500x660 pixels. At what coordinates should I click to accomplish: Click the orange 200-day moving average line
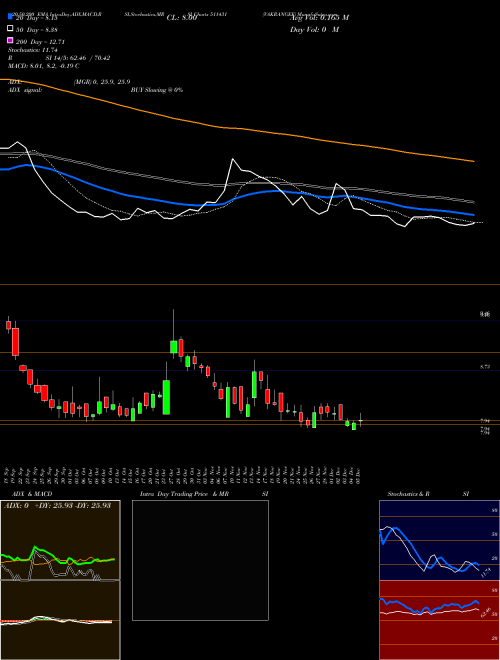click(236, 128)
